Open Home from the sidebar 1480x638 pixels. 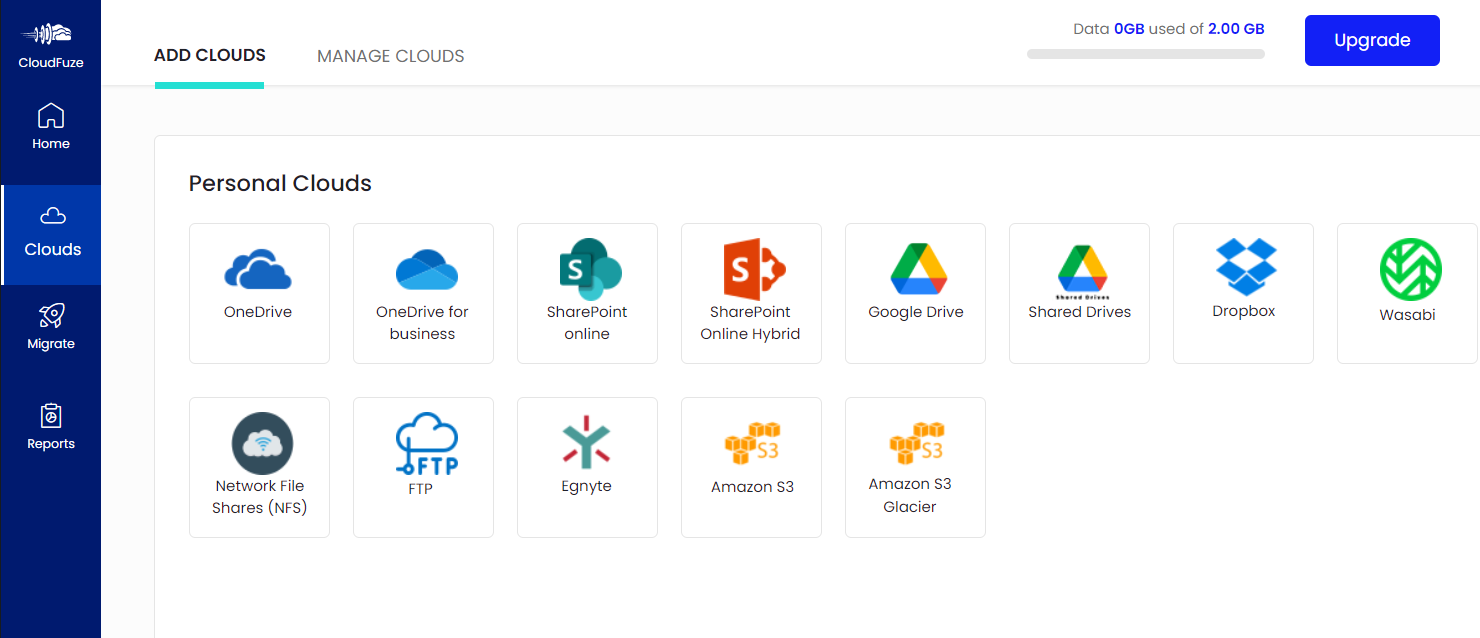tap(51, 127)
